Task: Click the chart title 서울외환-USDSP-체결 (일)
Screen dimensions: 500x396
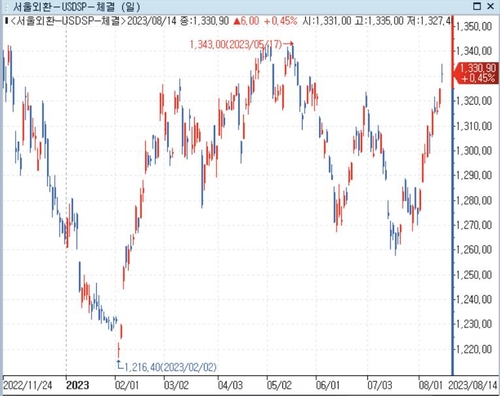Action: (x=77, y=7)
